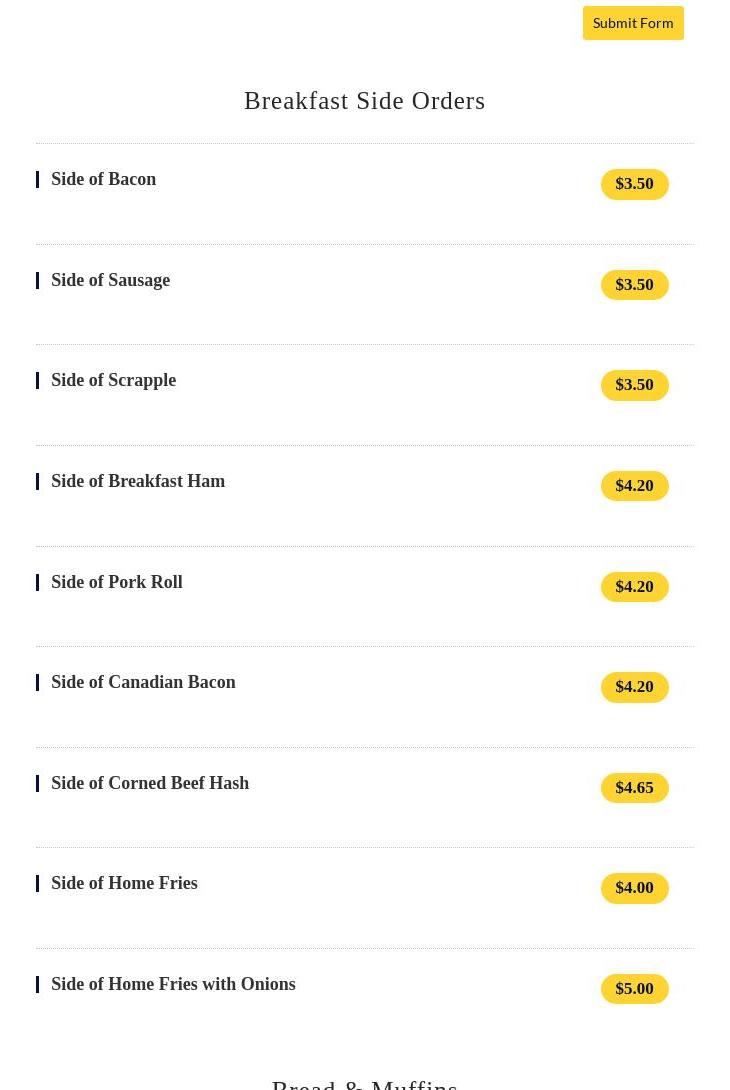Viewport: 730px width, 1090px height.
Task: Click the Submit Form button
Action: [x=633, y=23]
